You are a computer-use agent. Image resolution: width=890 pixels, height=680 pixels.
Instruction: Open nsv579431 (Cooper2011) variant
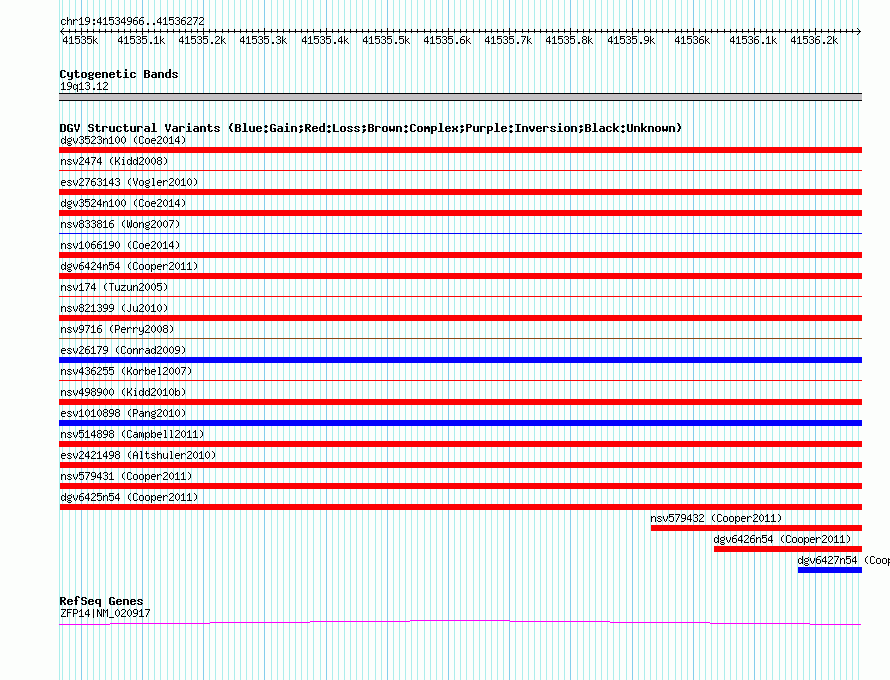[x=126, y=476]
